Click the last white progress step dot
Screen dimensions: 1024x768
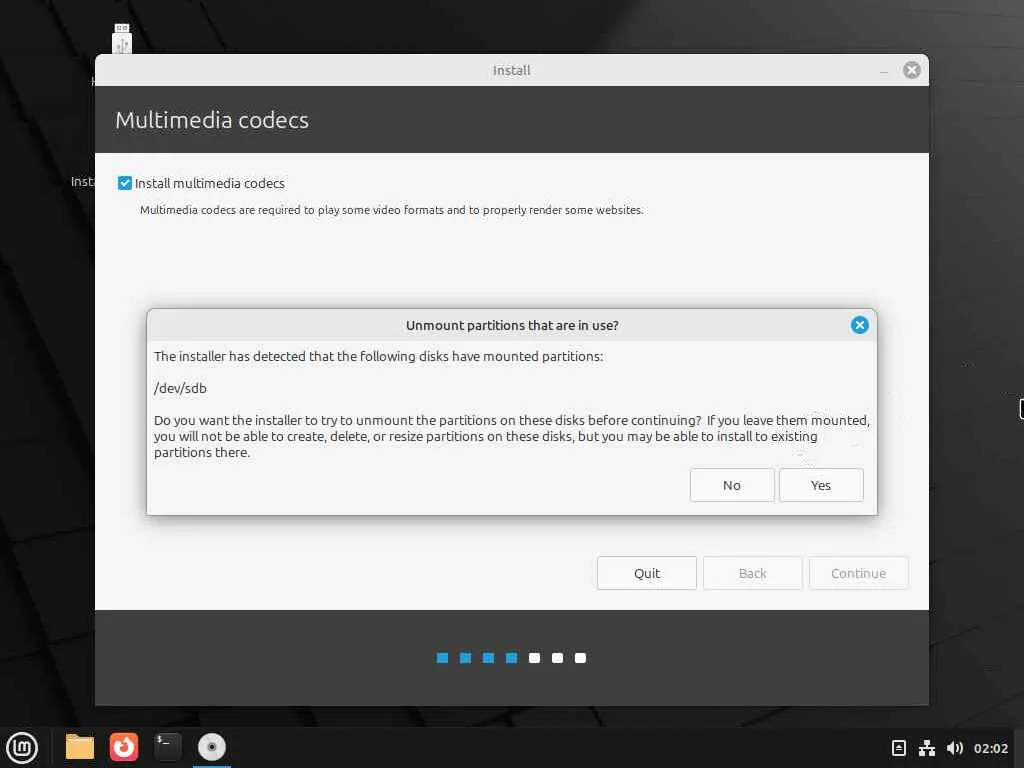[x=581, y=658]
